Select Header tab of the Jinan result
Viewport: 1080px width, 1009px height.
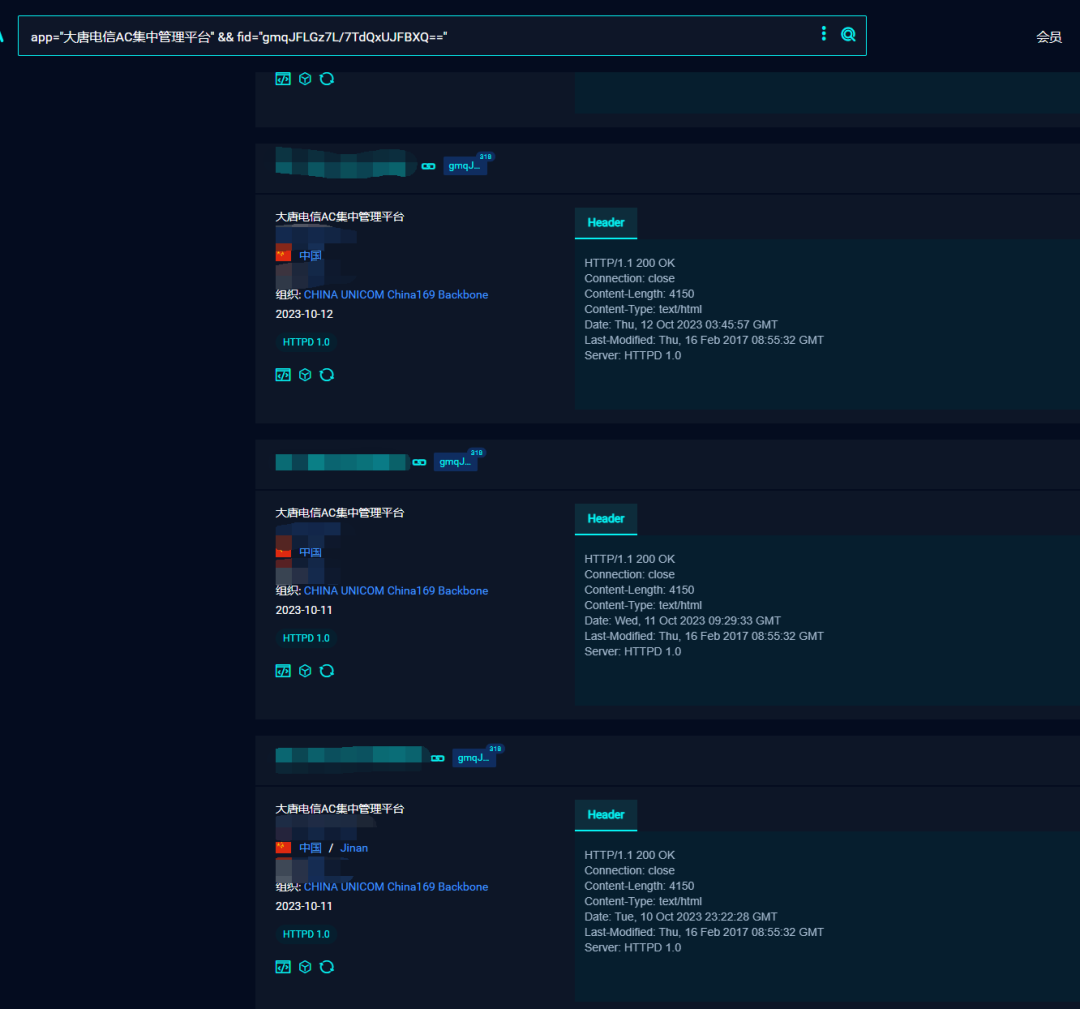pos(606,815)
